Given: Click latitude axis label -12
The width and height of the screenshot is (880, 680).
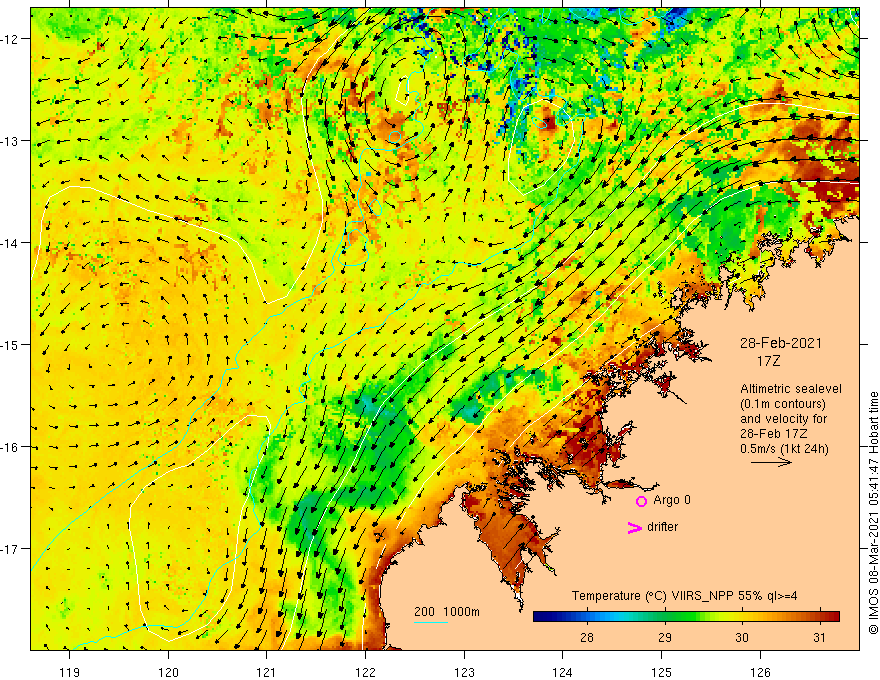Looking at the screenshot, I should pos(10,39).
